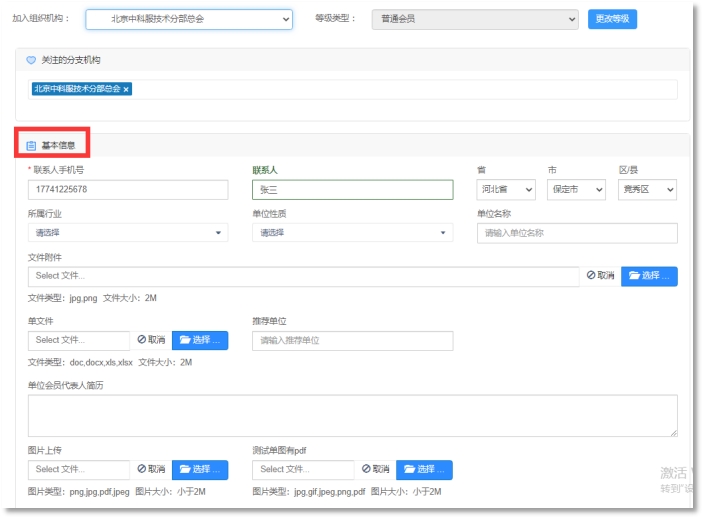
Task: Click the 单位会员代表人简历 text area
Action: click(352, 415)
